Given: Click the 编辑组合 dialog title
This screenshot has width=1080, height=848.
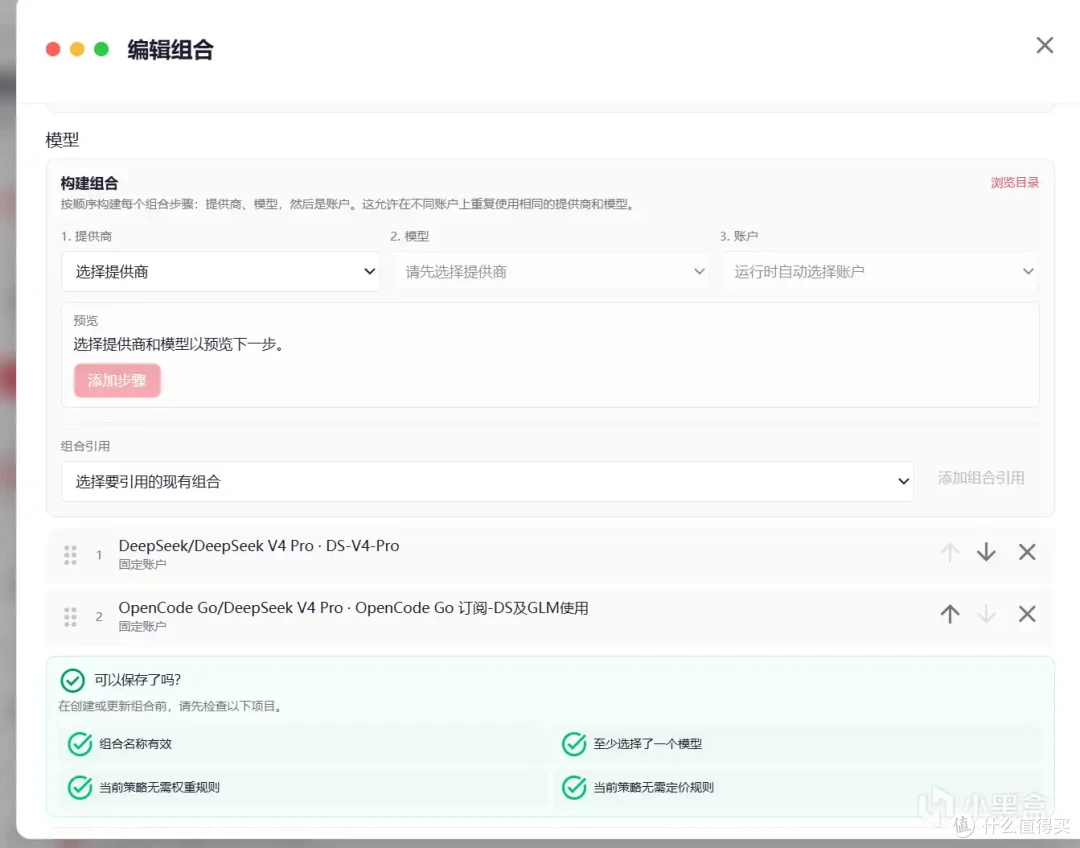Looking at the screenshot, I should [x=170, y=50].
